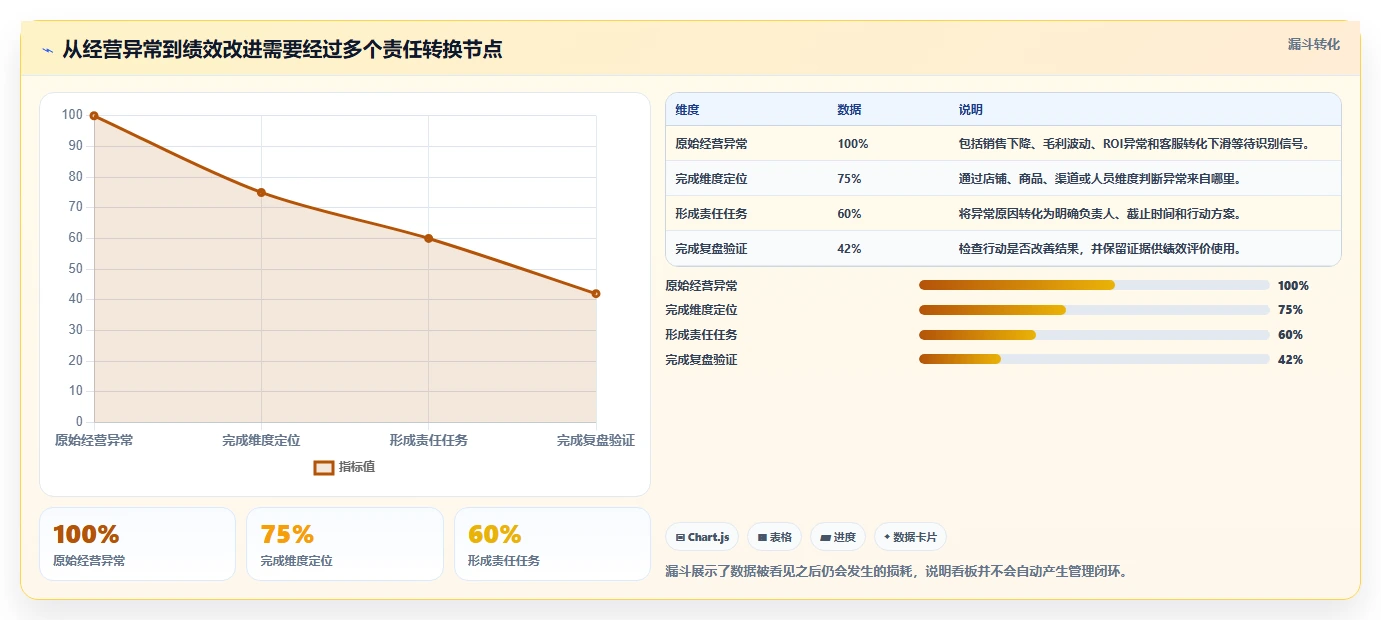Viewport: 1381px width, 620px height.
Task: Click description starting 将异常原因转化
Action: point(1100,213)
